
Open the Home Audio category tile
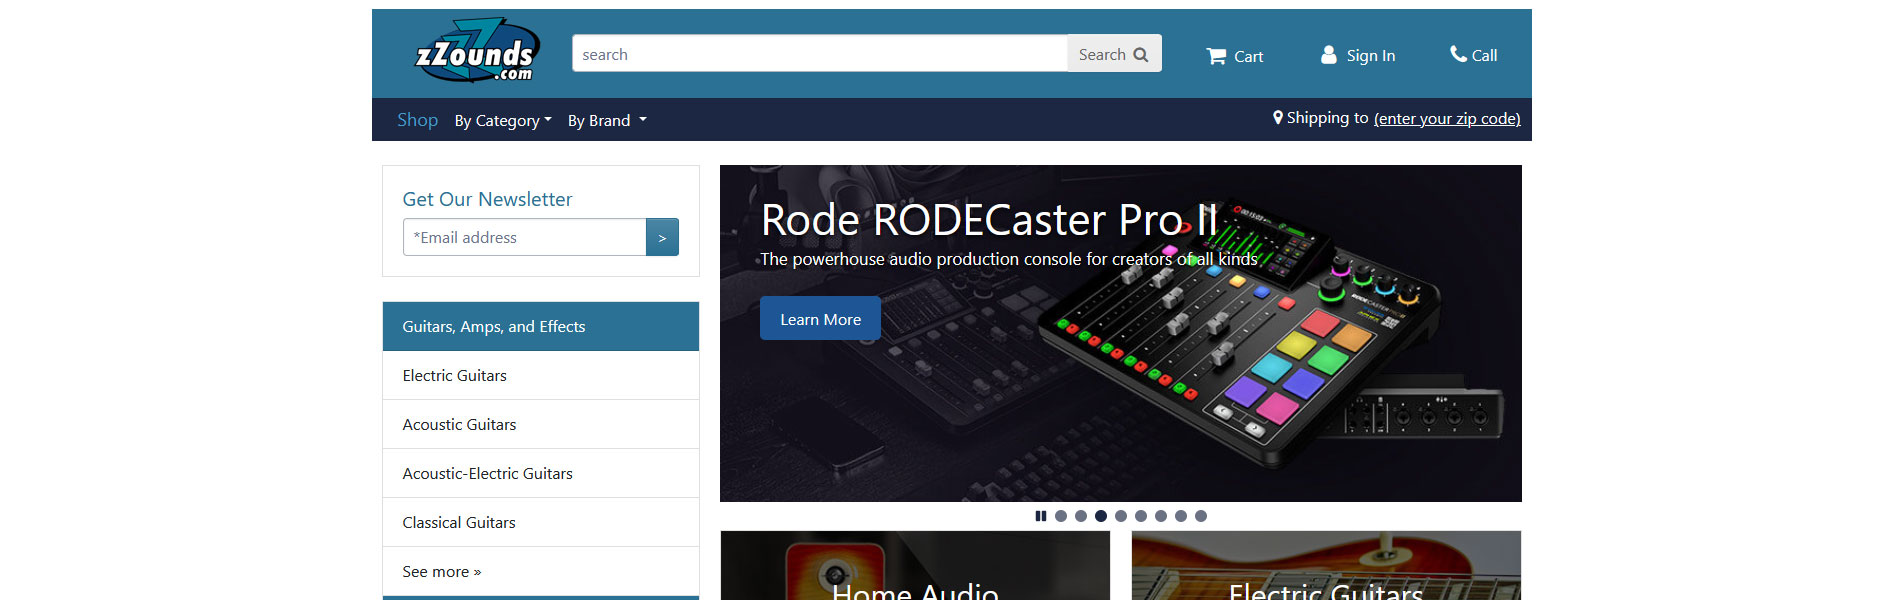[915, 566]
